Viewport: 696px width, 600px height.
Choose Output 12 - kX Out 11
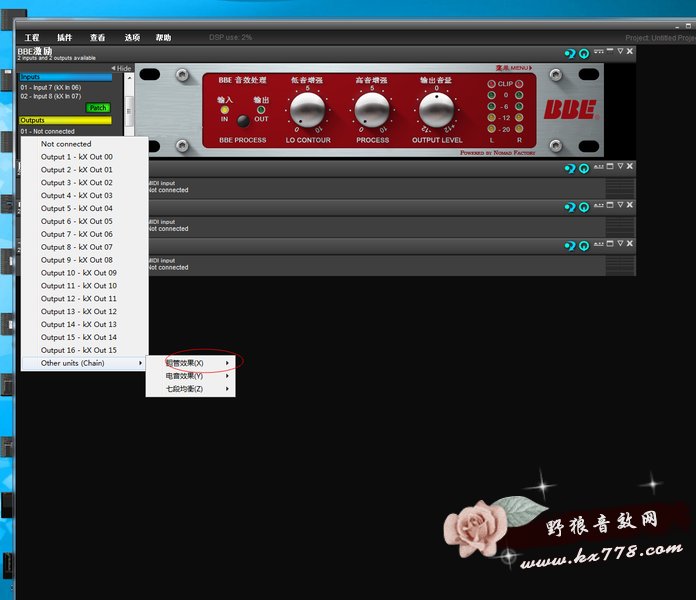coord(85,298)
